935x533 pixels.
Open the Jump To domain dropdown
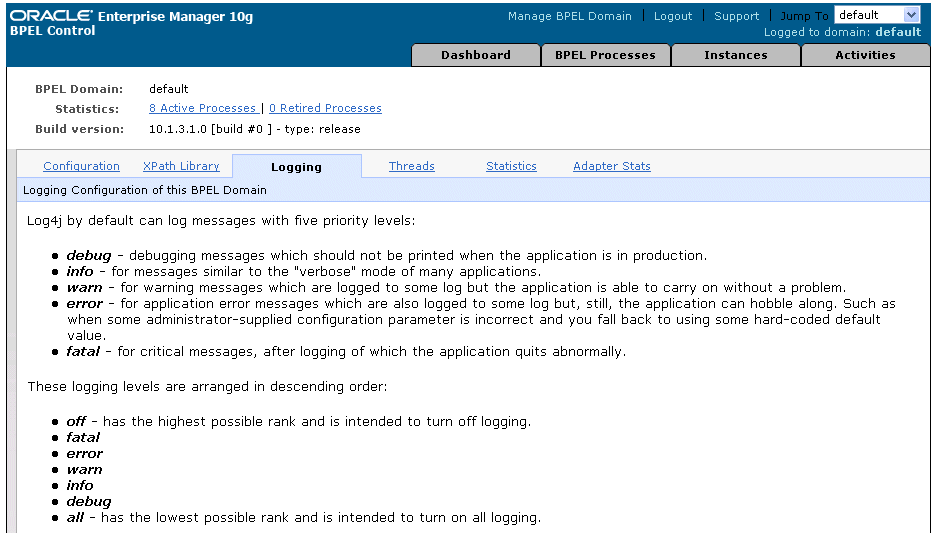tap(877, 15)
